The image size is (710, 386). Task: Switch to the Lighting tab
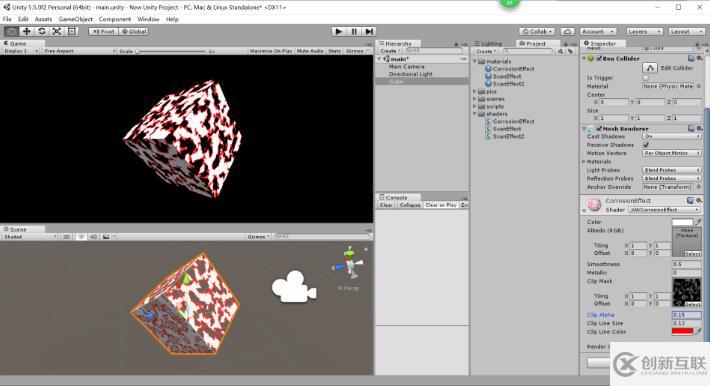[x=488, y=43]
